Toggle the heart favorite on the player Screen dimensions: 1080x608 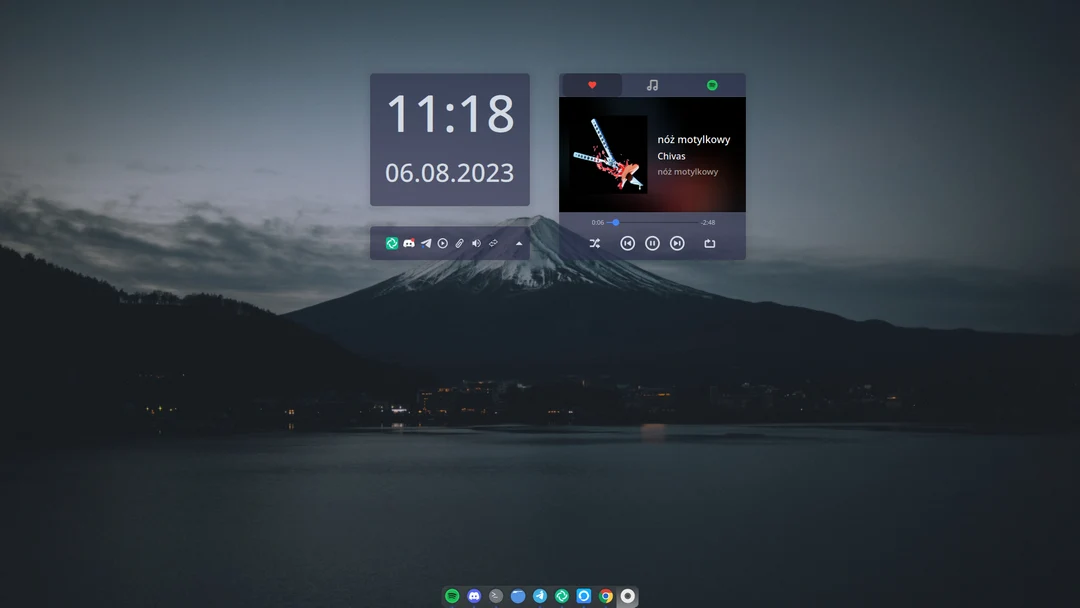click(x=592, y=84)
